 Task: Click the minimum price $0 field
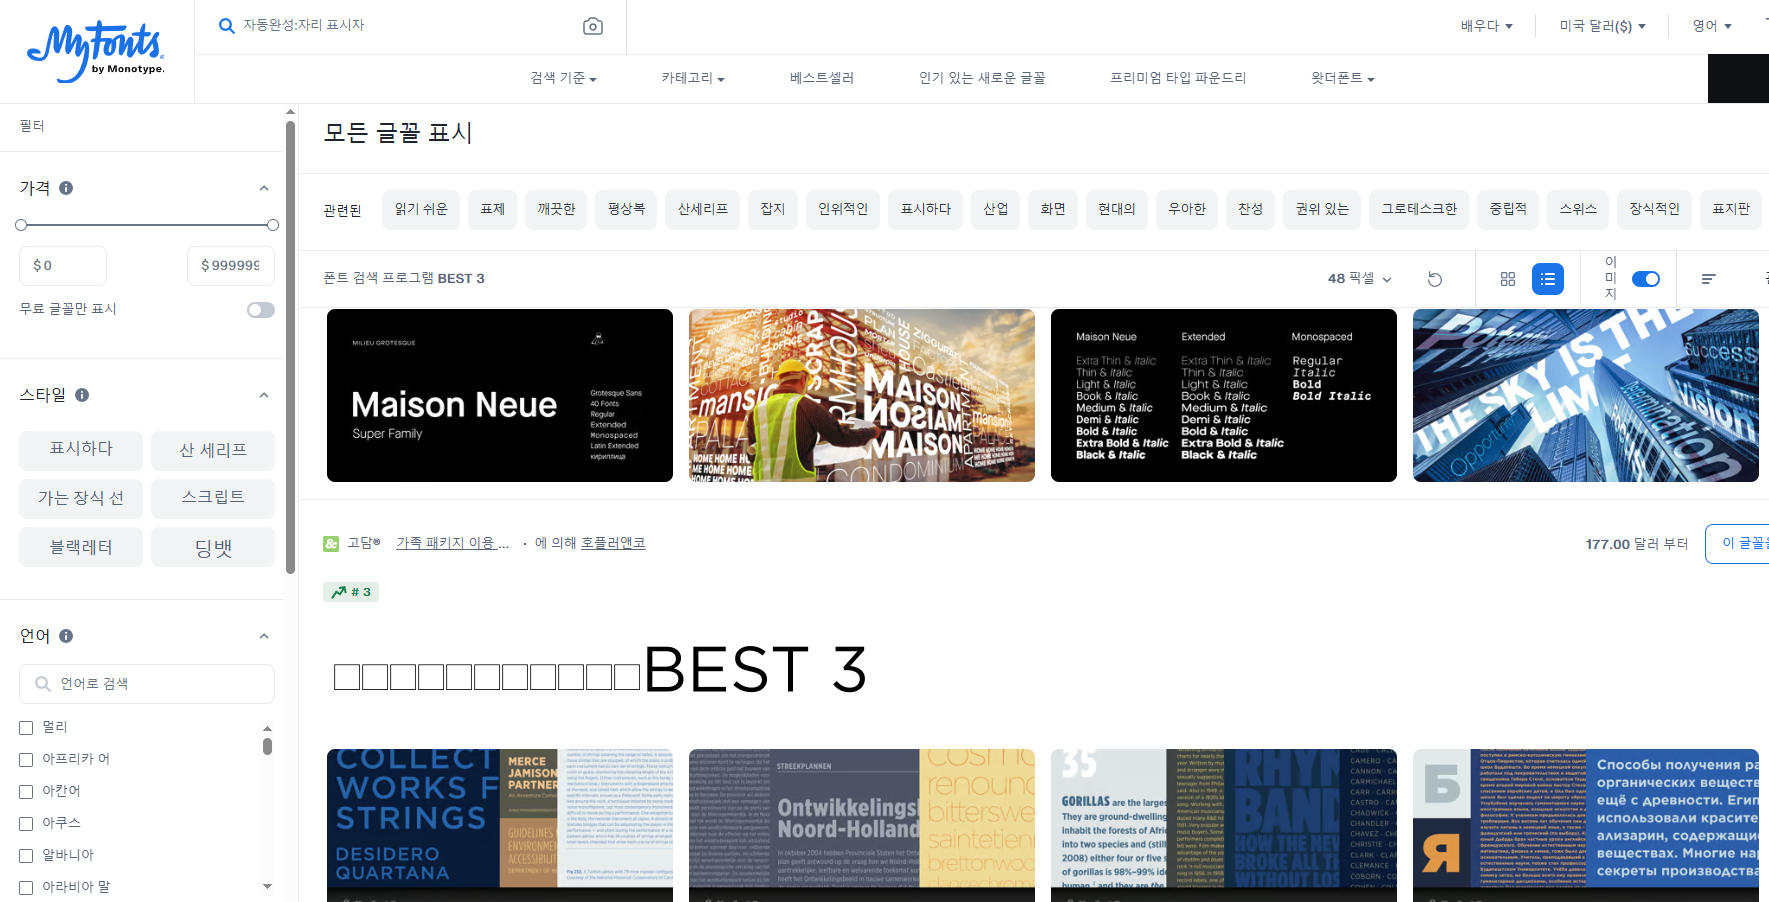(63, 266)
